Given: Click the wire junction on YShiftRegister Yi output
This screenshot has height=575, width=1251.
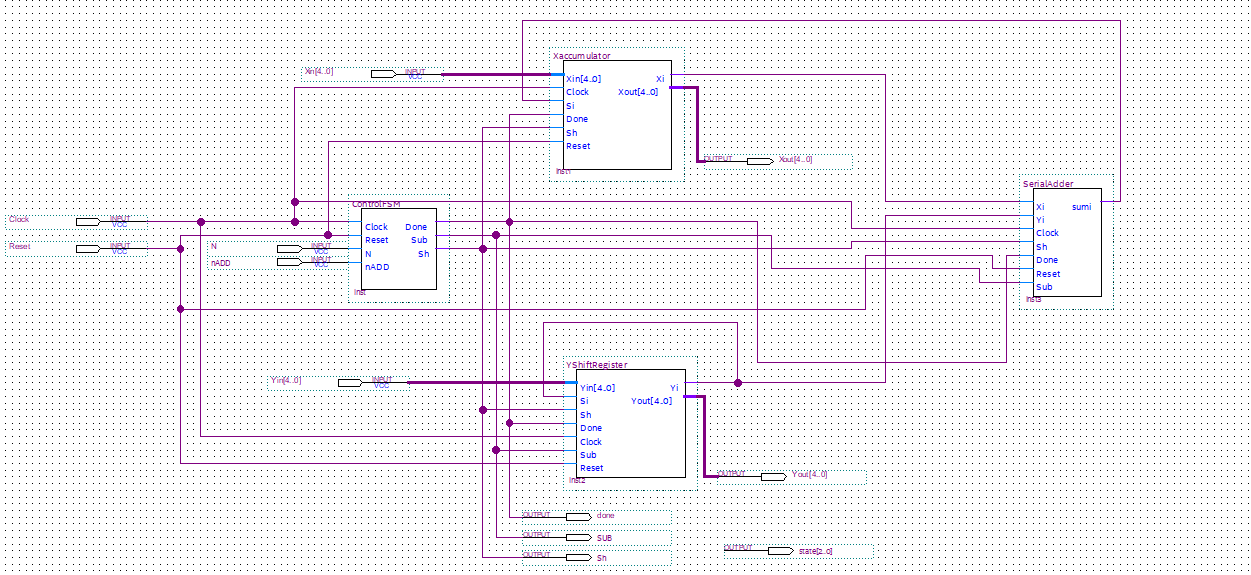Looking at the screenshot, I should tap(737, 382).
